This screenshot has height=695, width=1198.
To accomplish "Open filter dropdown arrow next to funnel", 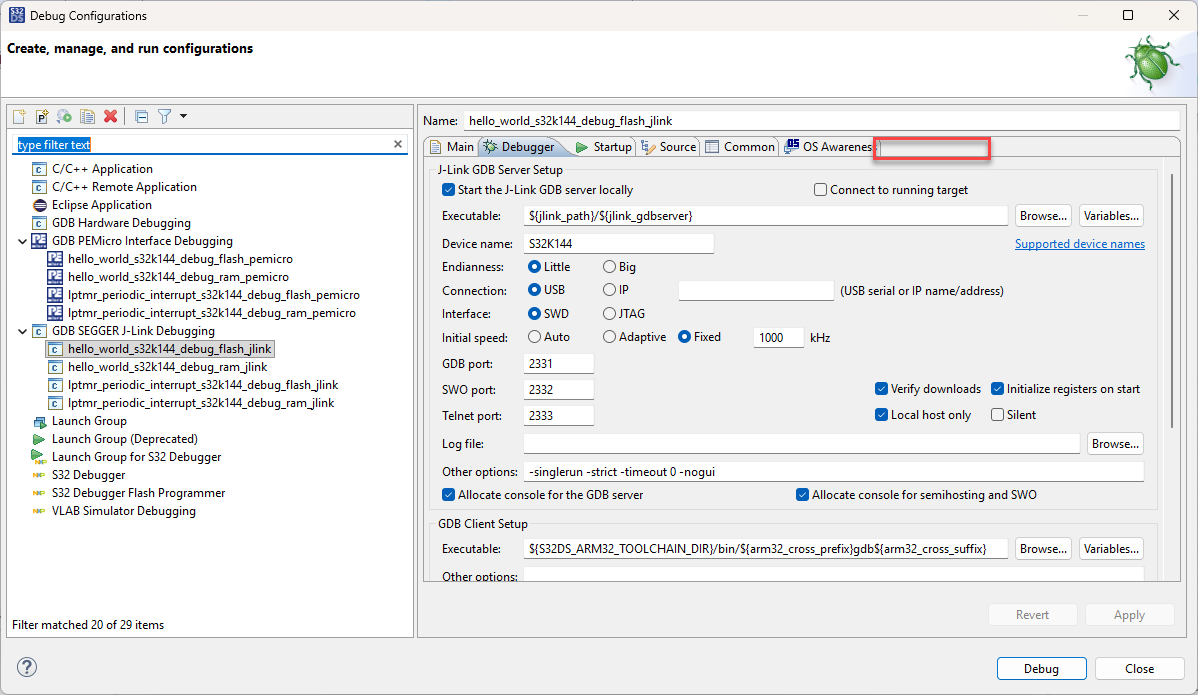I will click(x=183, y=116).
